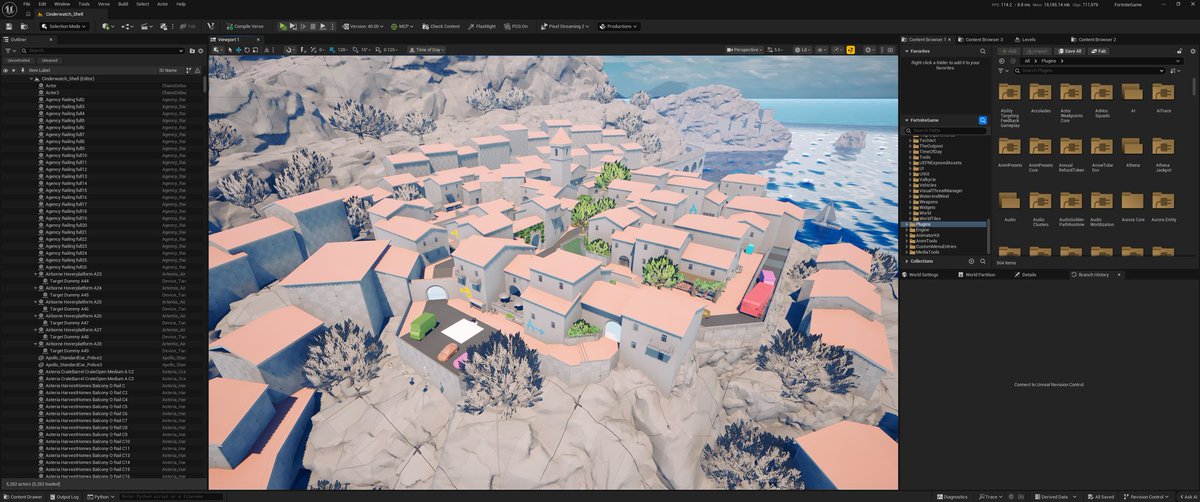Collapse the Favorites section
Image resolution: width=1200 pixels, height=502 pixels.
pos(907,51)
